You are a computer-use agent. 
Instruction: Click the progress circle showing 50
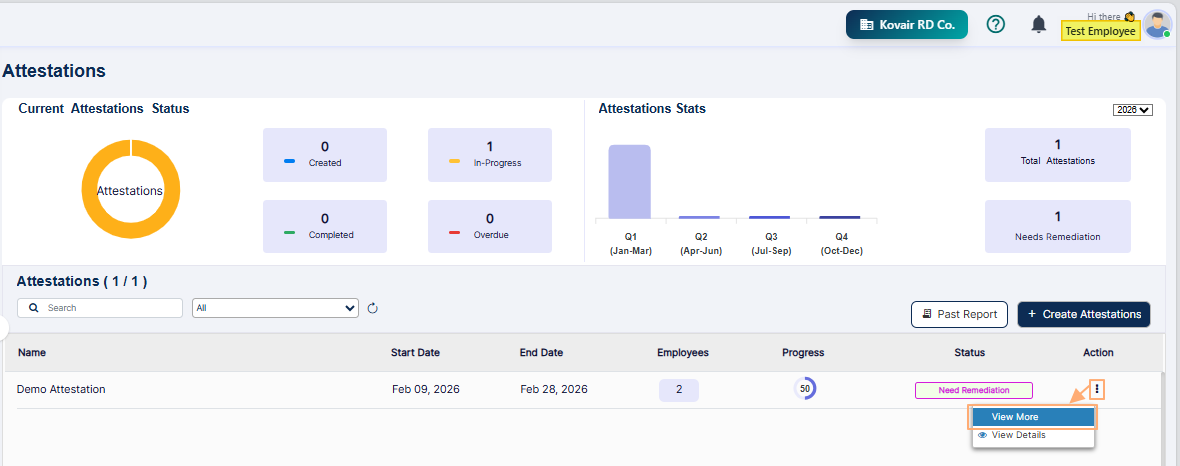coord(804,389)
